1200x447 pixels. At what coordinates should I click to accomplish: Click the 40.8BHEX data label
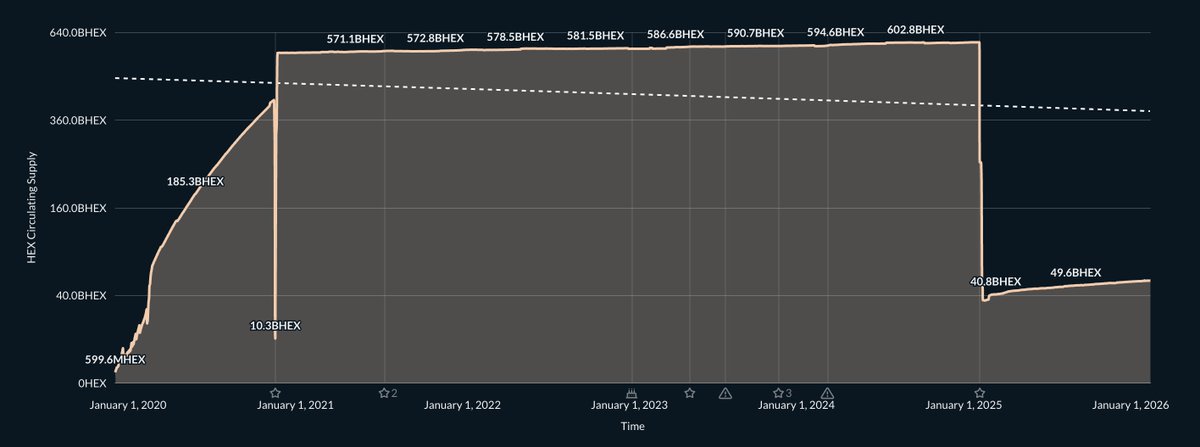[995, 282]
